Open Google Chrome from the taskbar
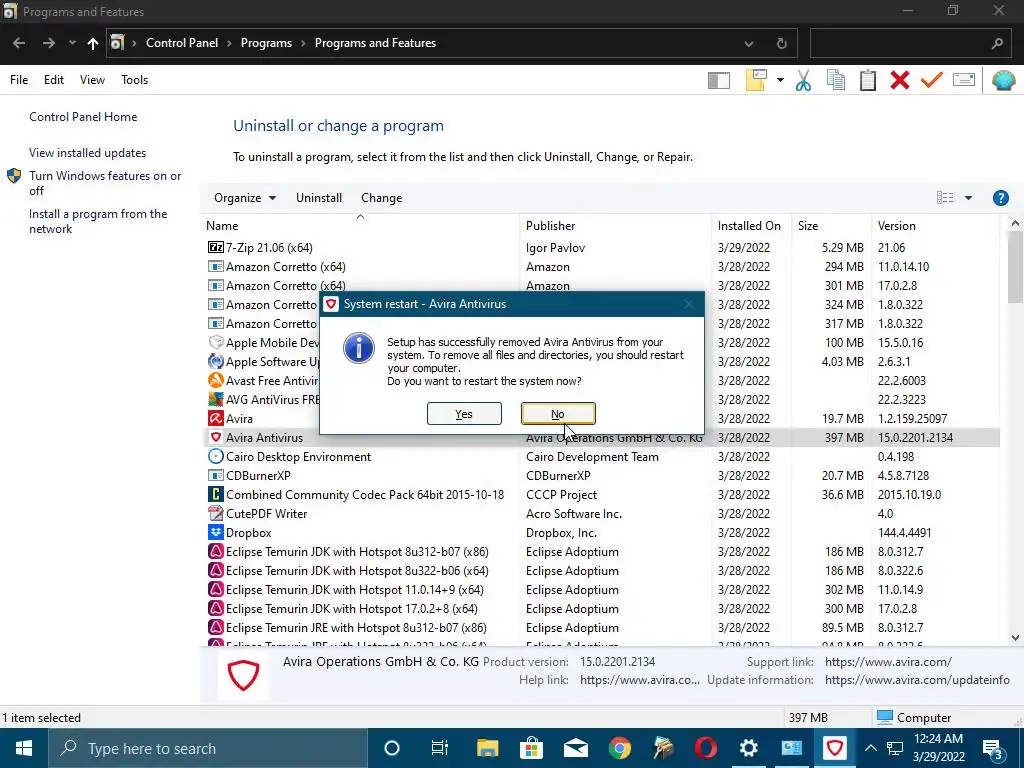The height and width of the screenshot is (768, 1024). click(619, 748)
